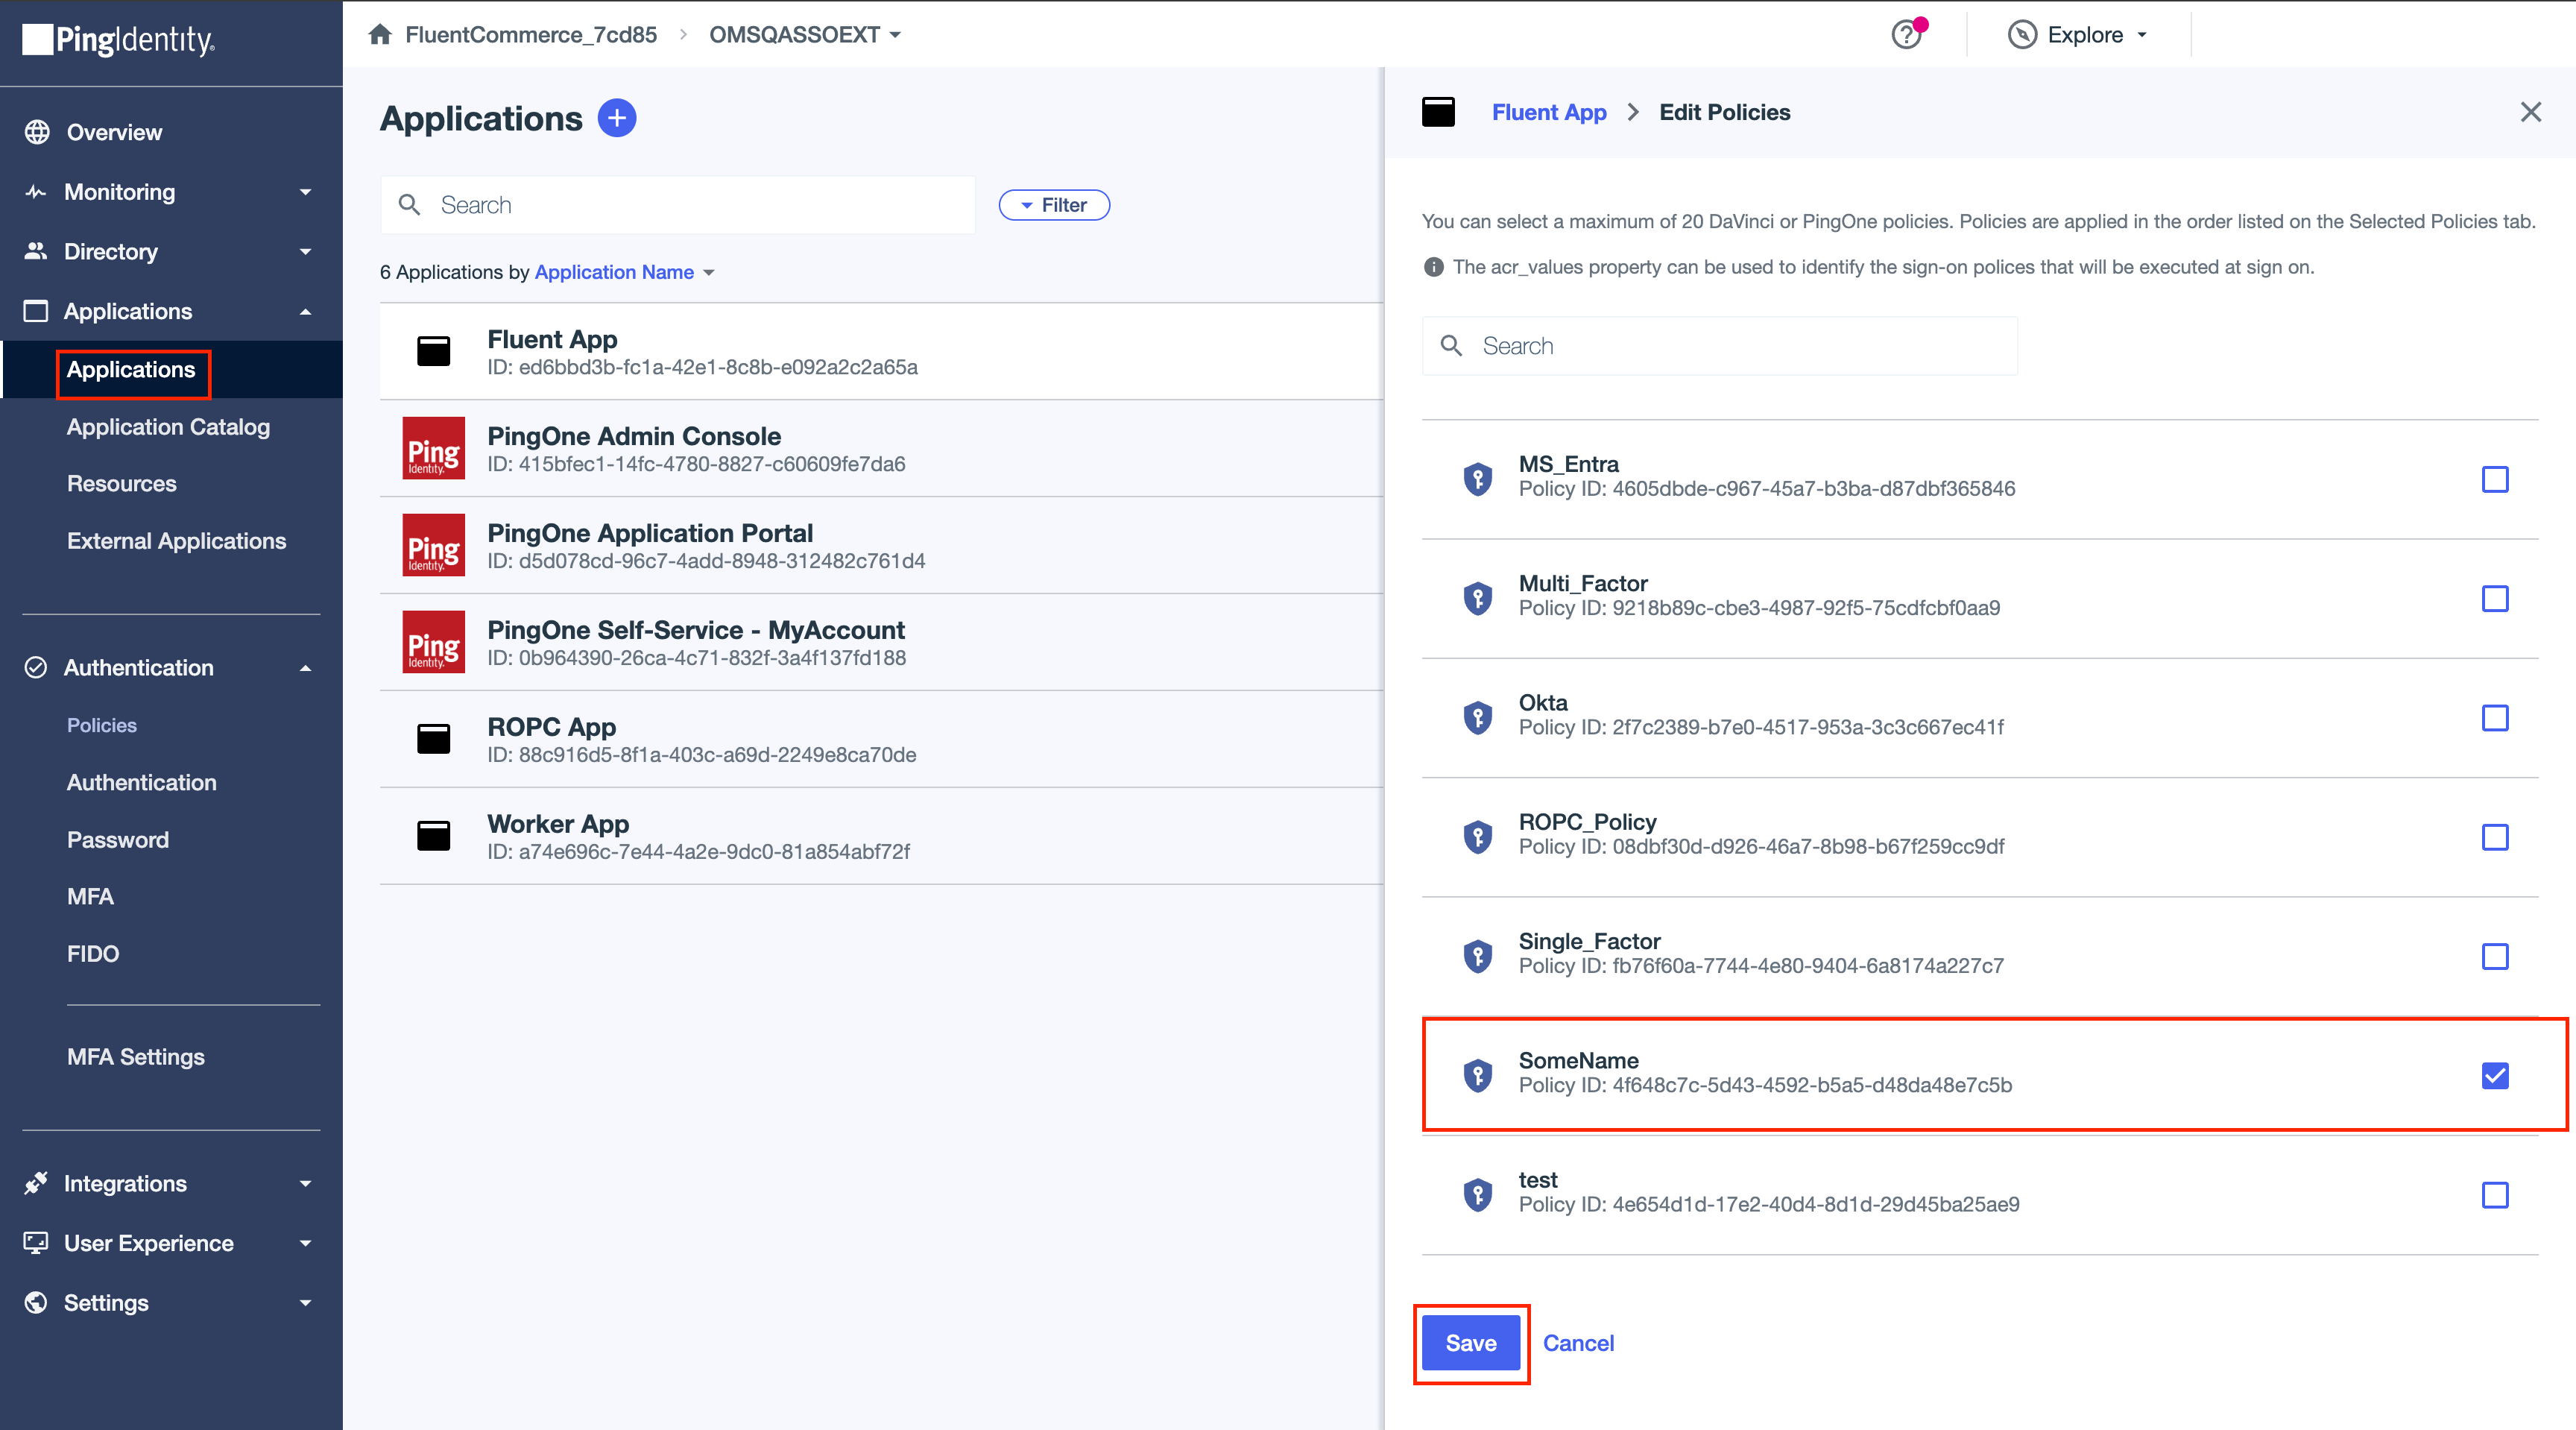Viewport: 2576px width, 1430px height.
Task: Click the home icon in breadcrumb
Action: coord(380,35)
